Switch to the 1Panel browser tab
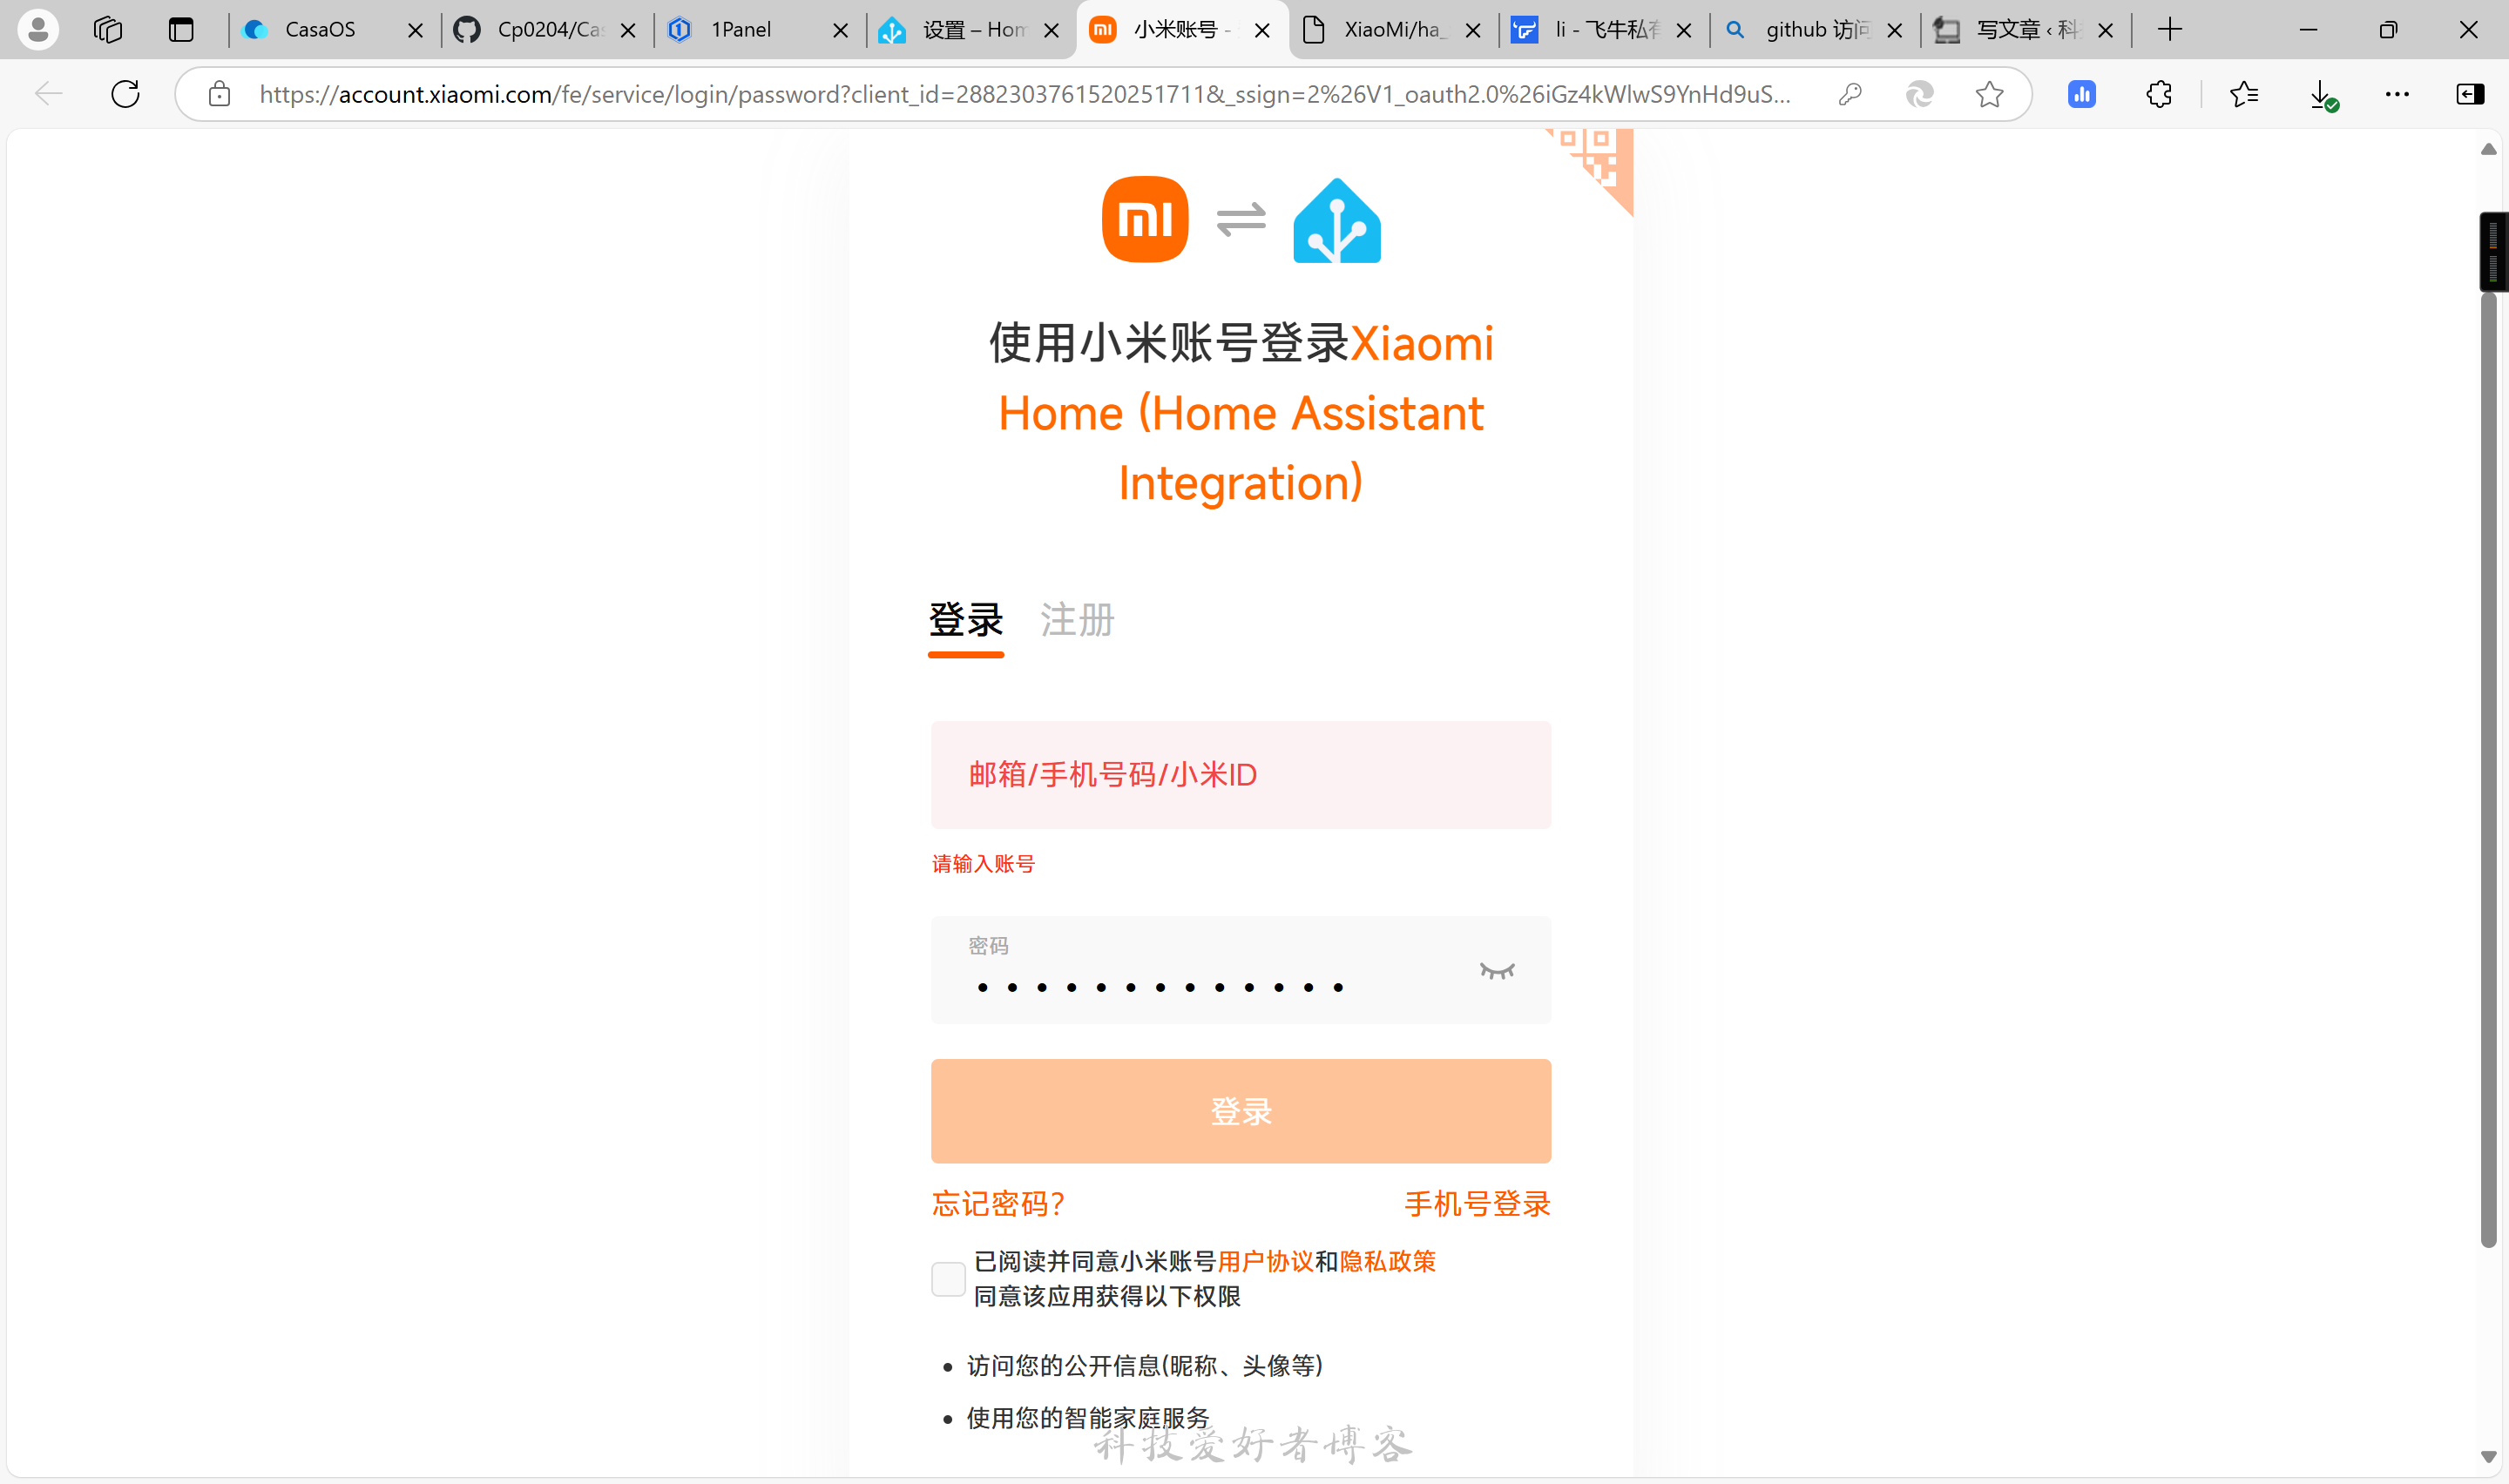Screen dimensions: 2509x1484 [740, 30]
